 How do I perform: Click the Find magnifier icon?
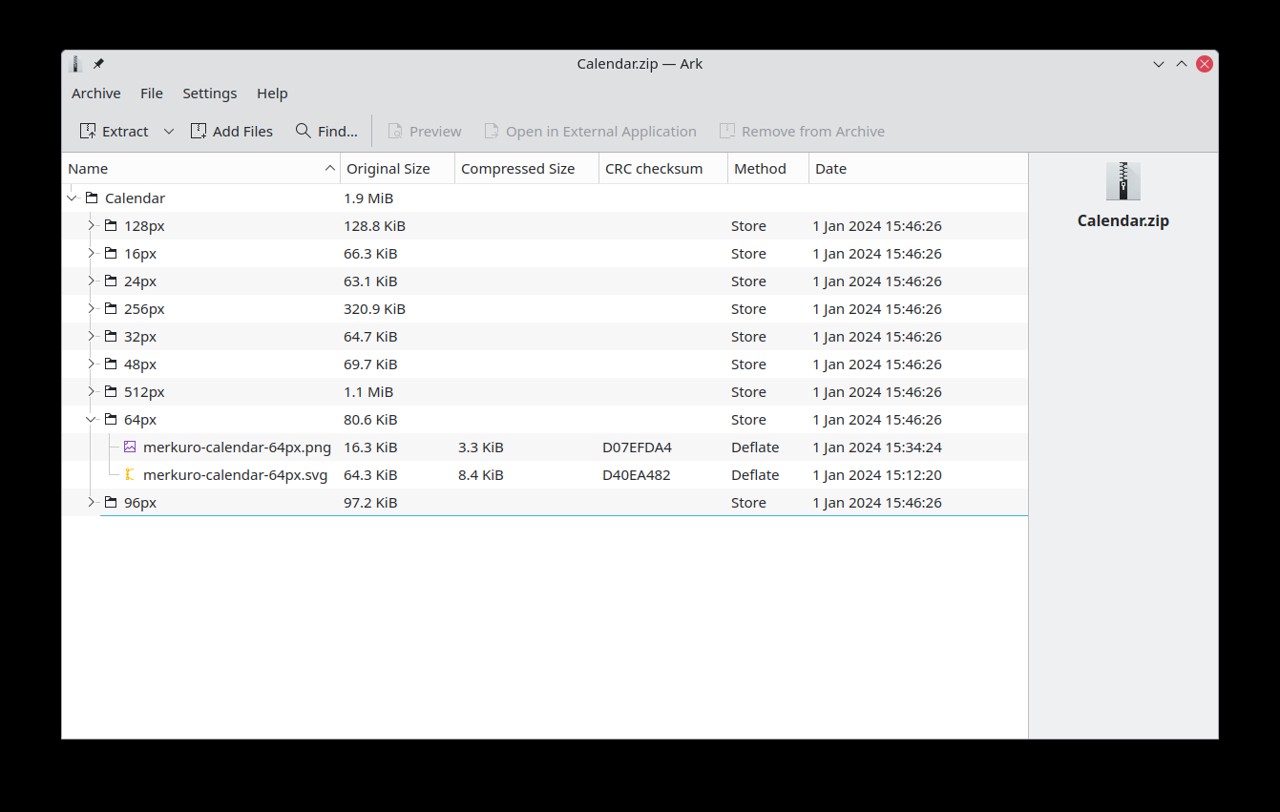[303, 130]
